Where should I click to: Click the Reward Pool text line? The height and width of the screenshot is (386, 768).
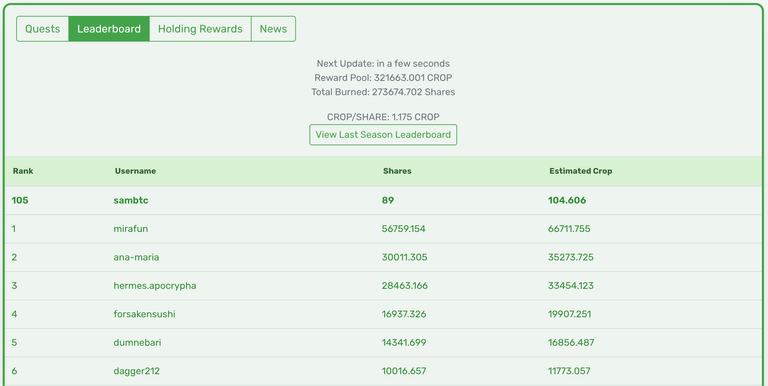tap(383, 77)
